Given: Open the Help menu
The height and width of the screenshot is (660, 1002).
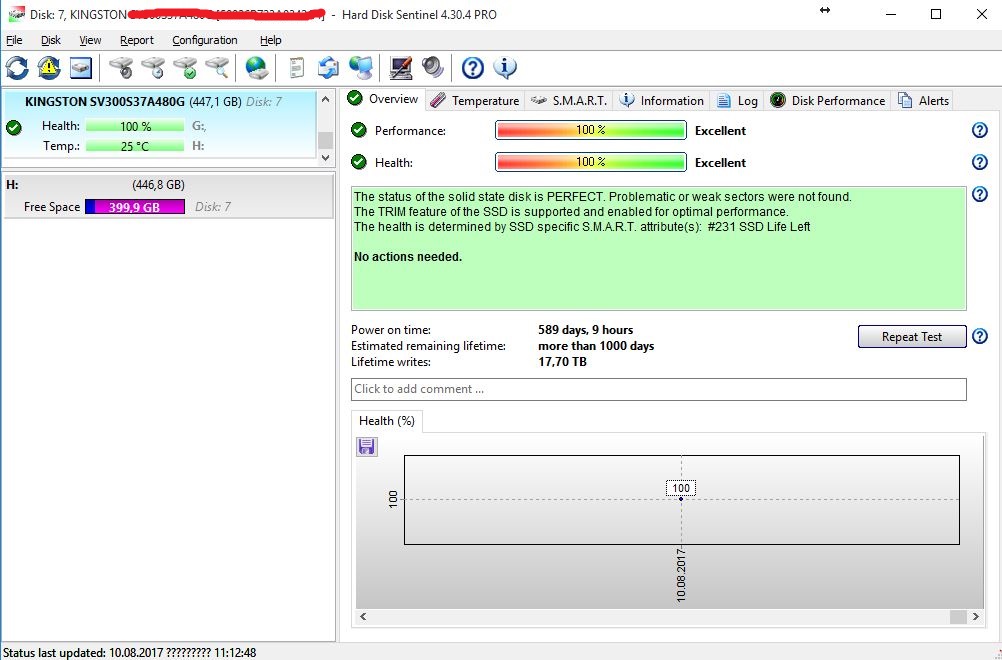Looking at the screenshot, I should (270, 40).
